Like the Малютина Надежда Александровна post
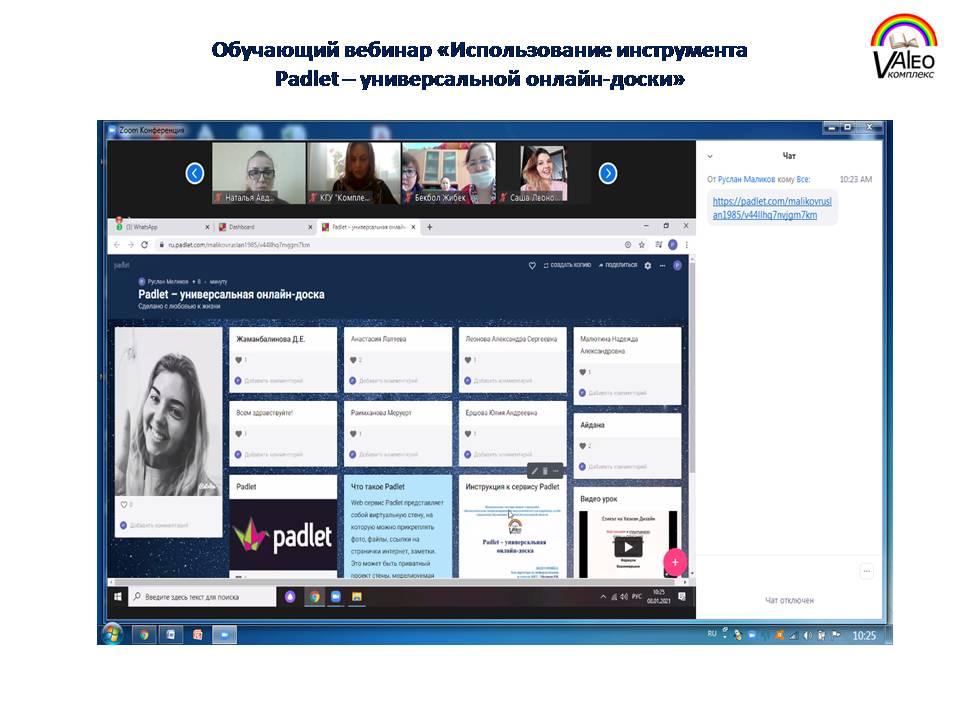The height and width of the screenshot is (720, 960). click(x=582, y=372)
